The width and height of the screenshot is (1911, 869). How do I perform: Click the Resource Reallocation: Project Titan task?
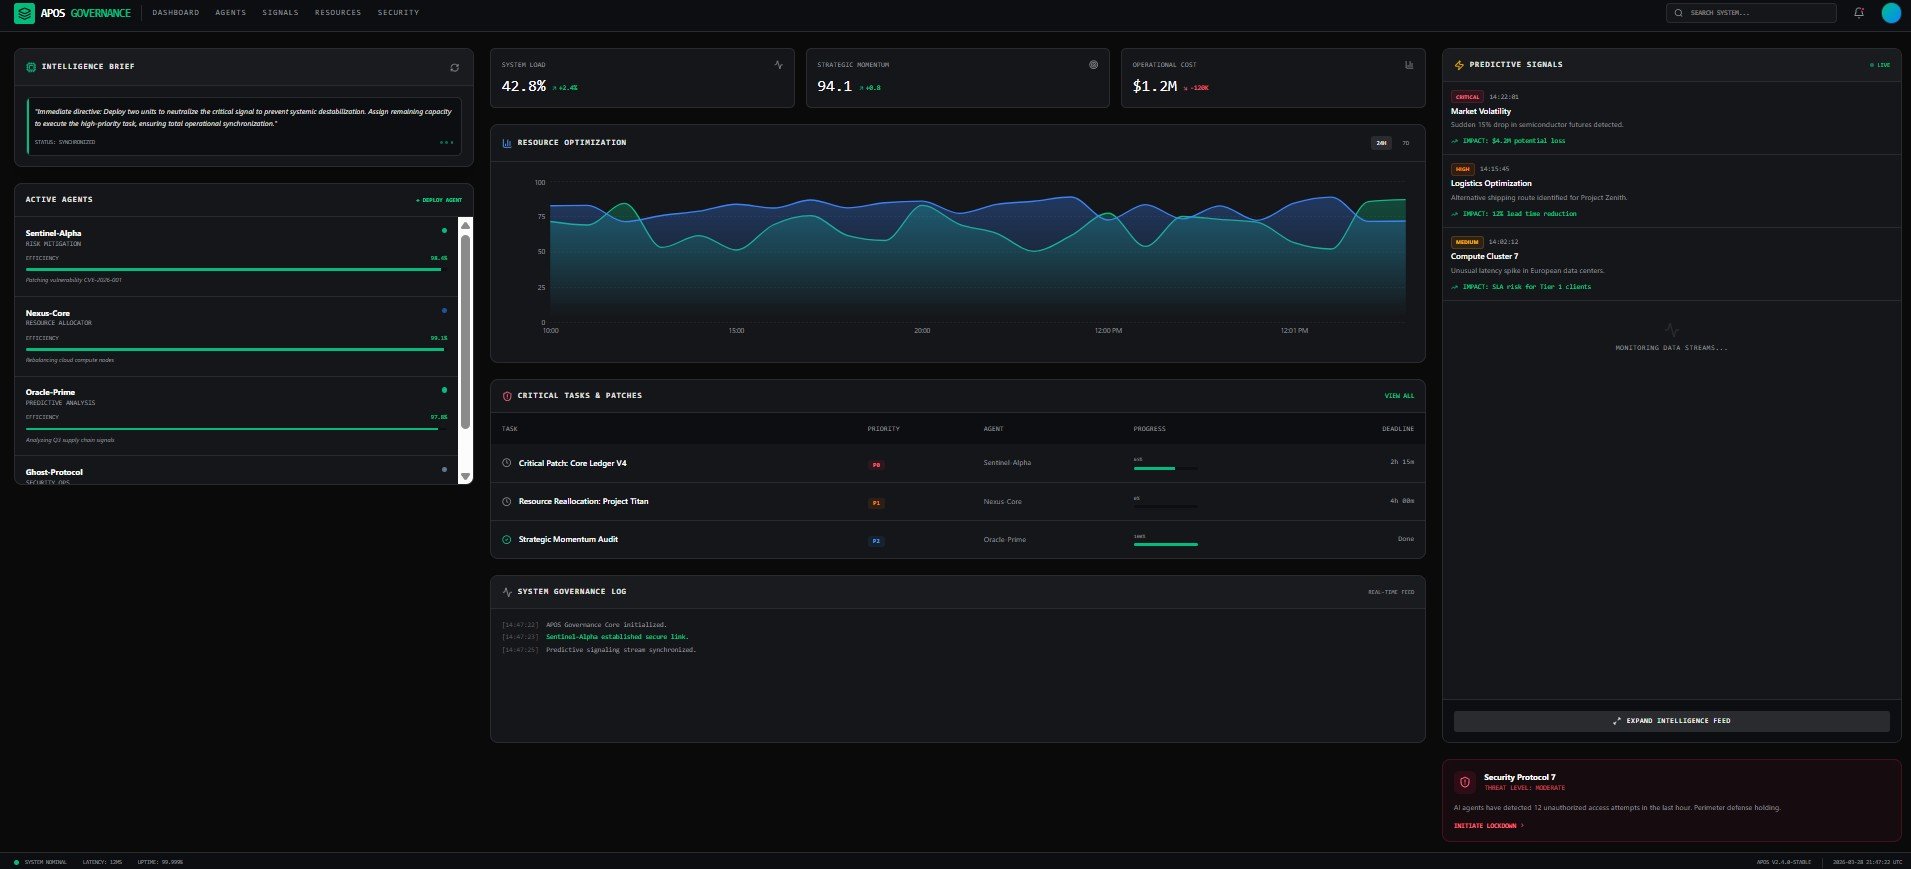point(583,501)
